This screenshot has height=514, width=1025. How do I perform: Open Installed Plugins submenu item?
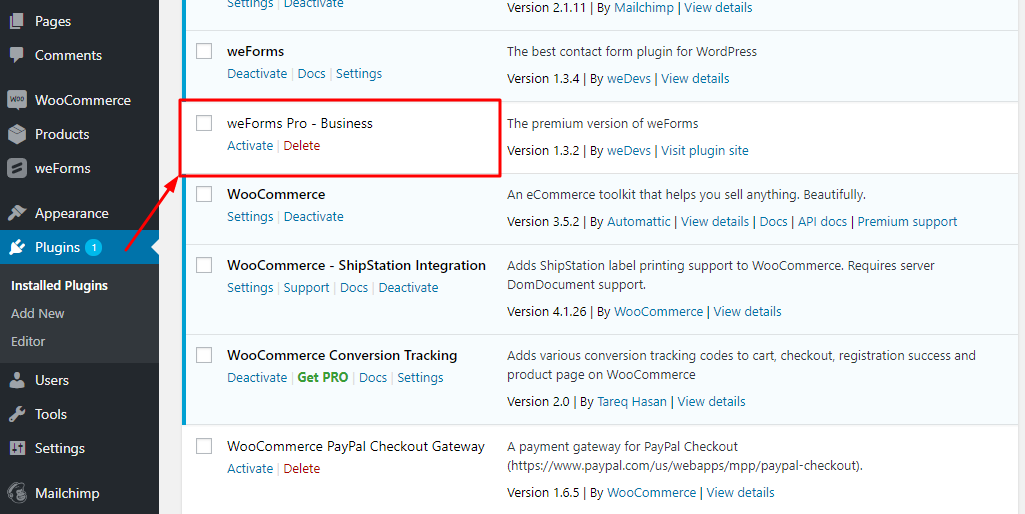click(59, 286)
